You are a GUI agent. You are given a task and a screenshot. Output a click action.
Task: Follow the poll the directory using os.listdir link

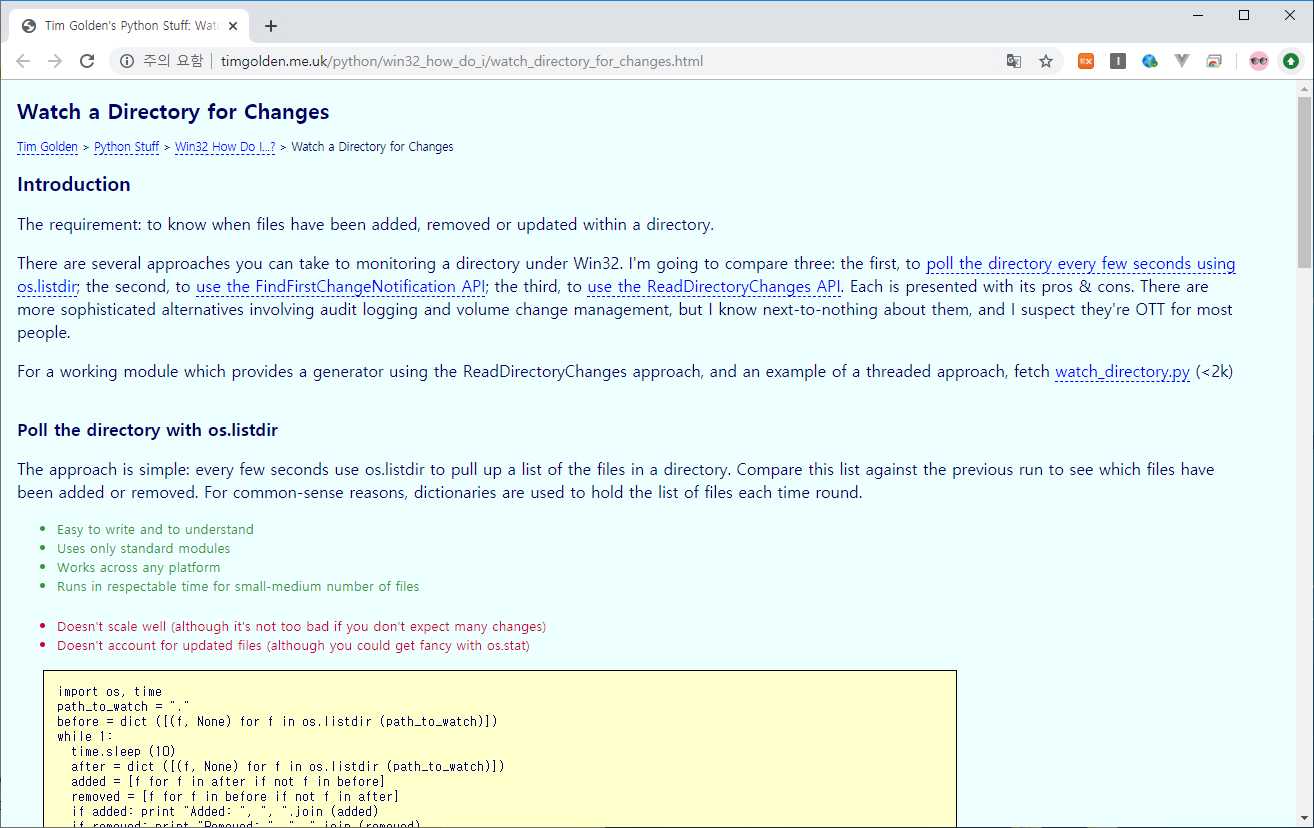click(1081, 264)
